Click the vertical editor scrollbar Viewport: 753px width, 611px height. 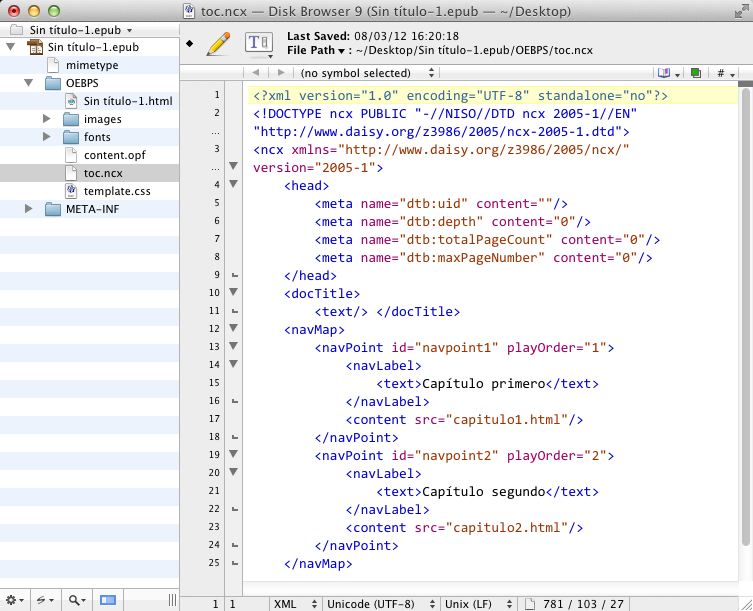[745, 317]
